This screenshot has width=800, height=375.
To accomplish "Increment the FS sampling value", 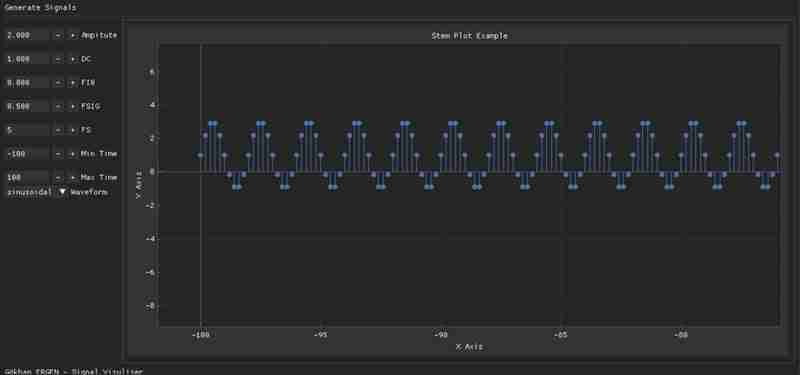I will [x=72, y=130].
